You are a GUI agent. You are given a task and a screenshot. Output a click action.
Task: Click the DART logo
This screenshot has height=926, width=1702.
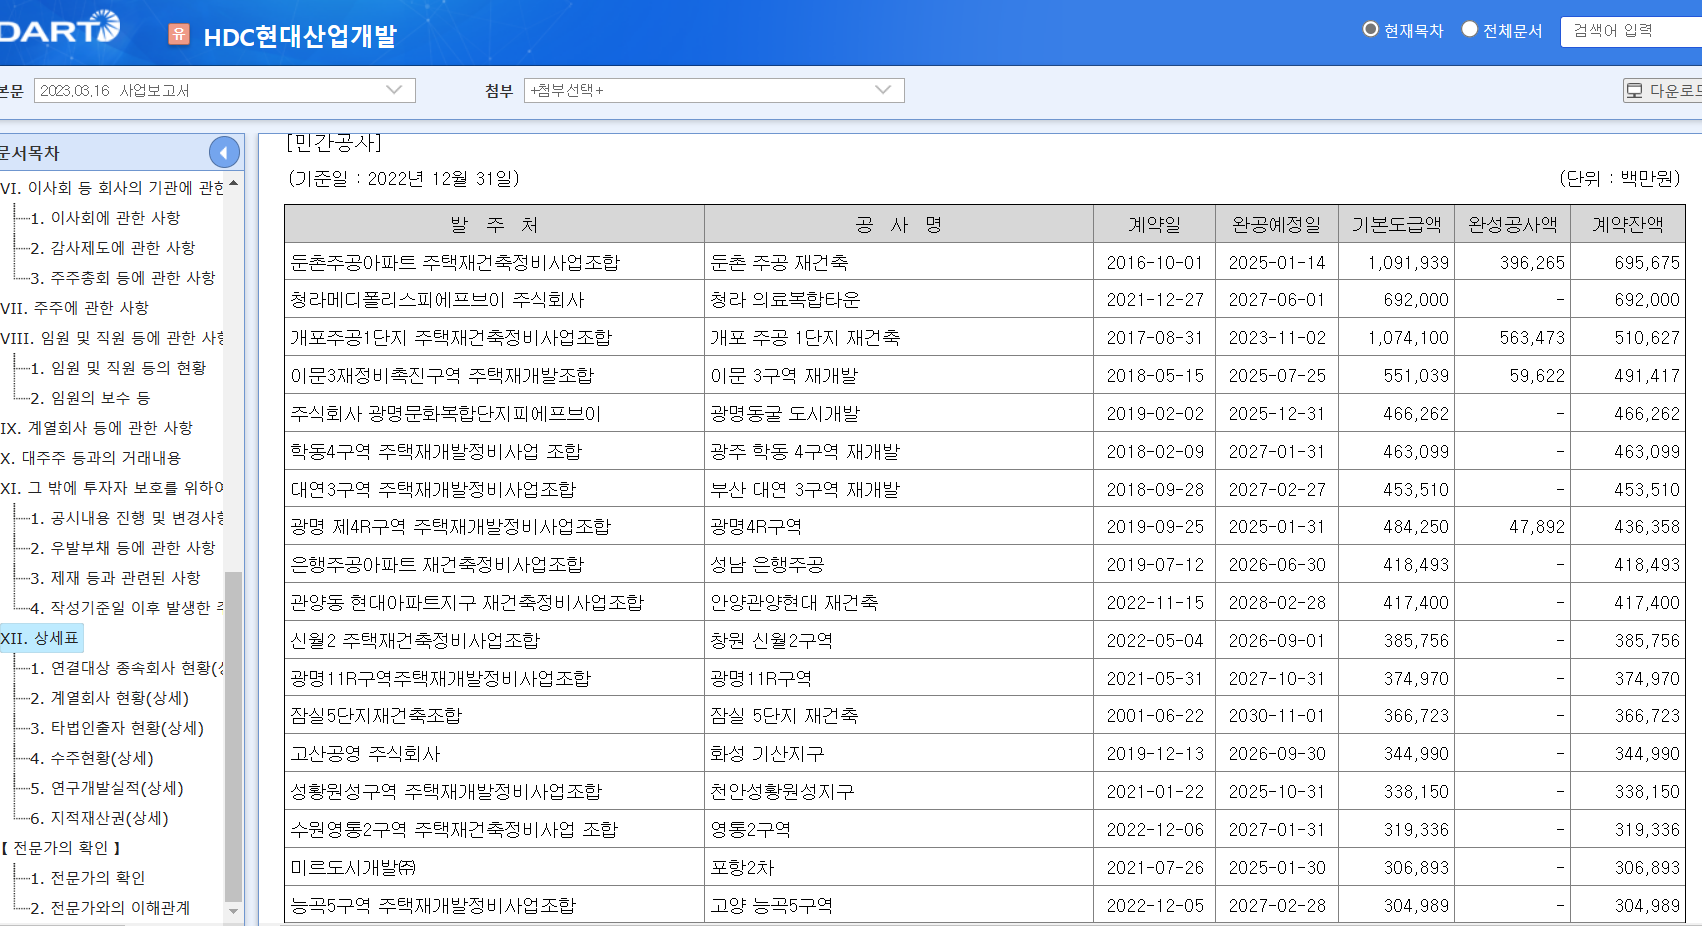click(x=60, y=28)
